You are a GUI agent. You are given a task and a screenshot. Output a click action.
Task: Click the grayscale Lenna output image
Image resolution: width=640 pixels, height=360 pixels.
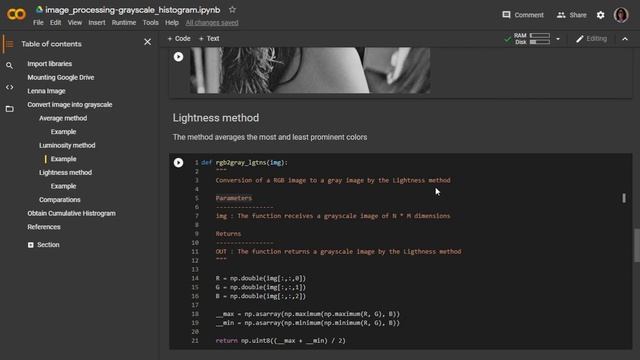[310, 70]
